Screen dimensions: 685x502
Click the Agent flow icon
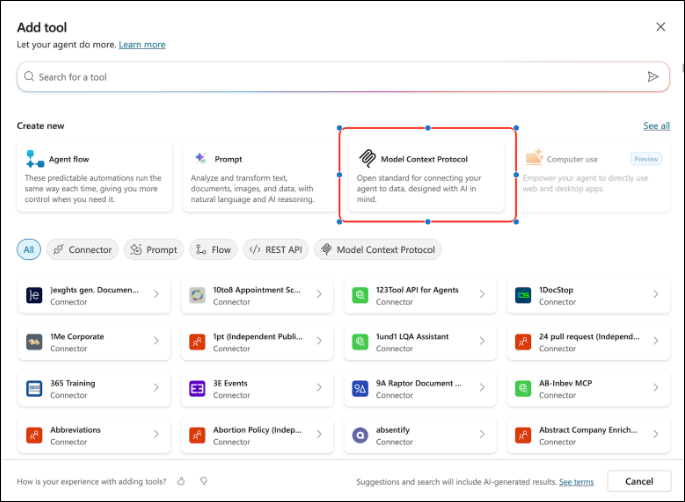click(35, 159)
